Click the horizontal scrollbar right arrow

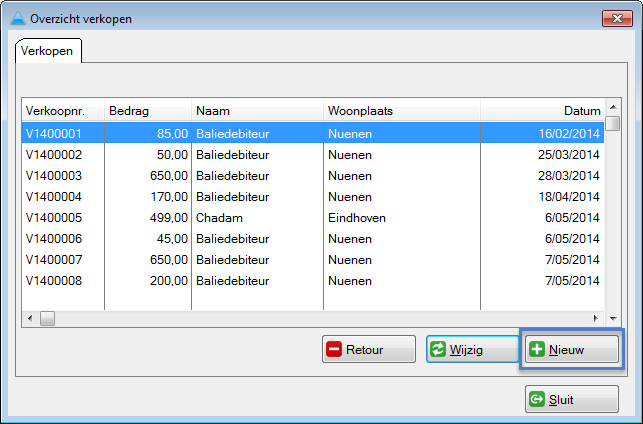tap(597, 318)
